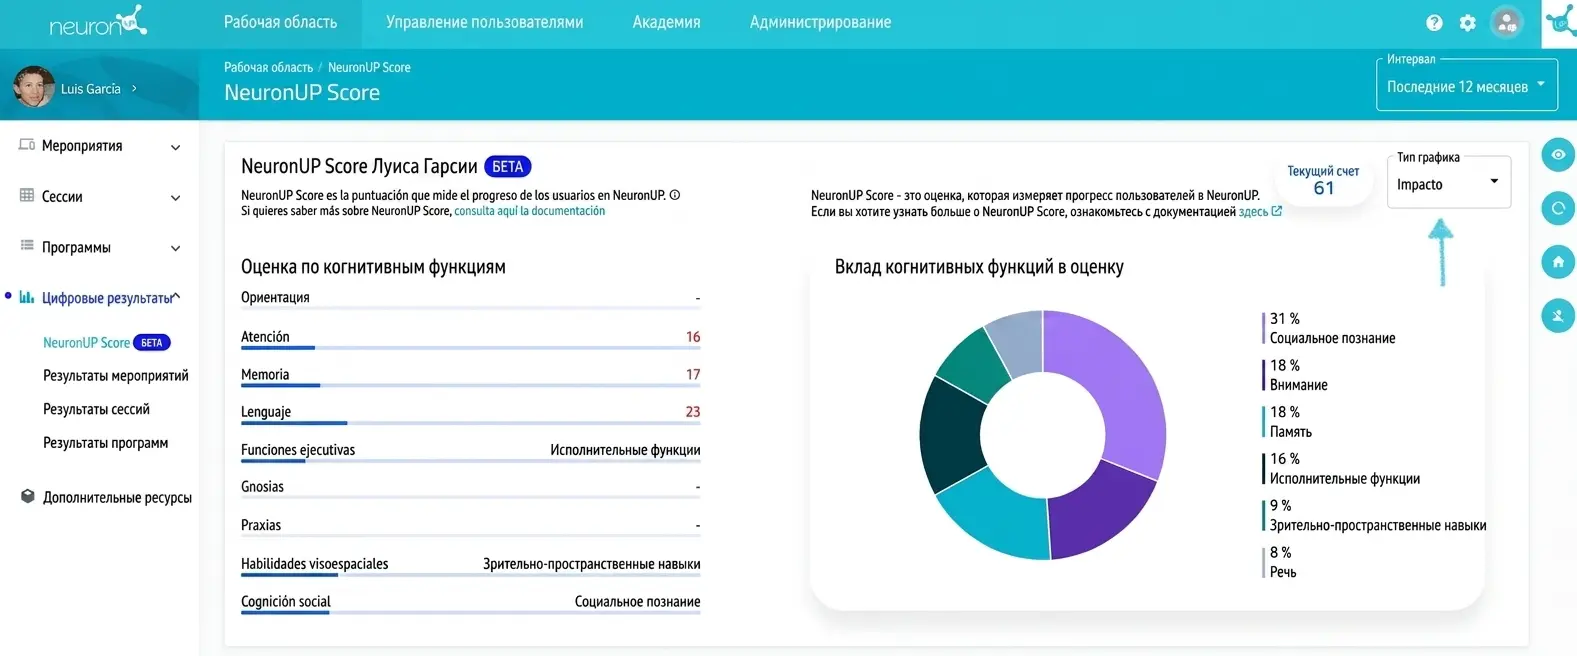Click the home icon in right sidebar

1558,262
